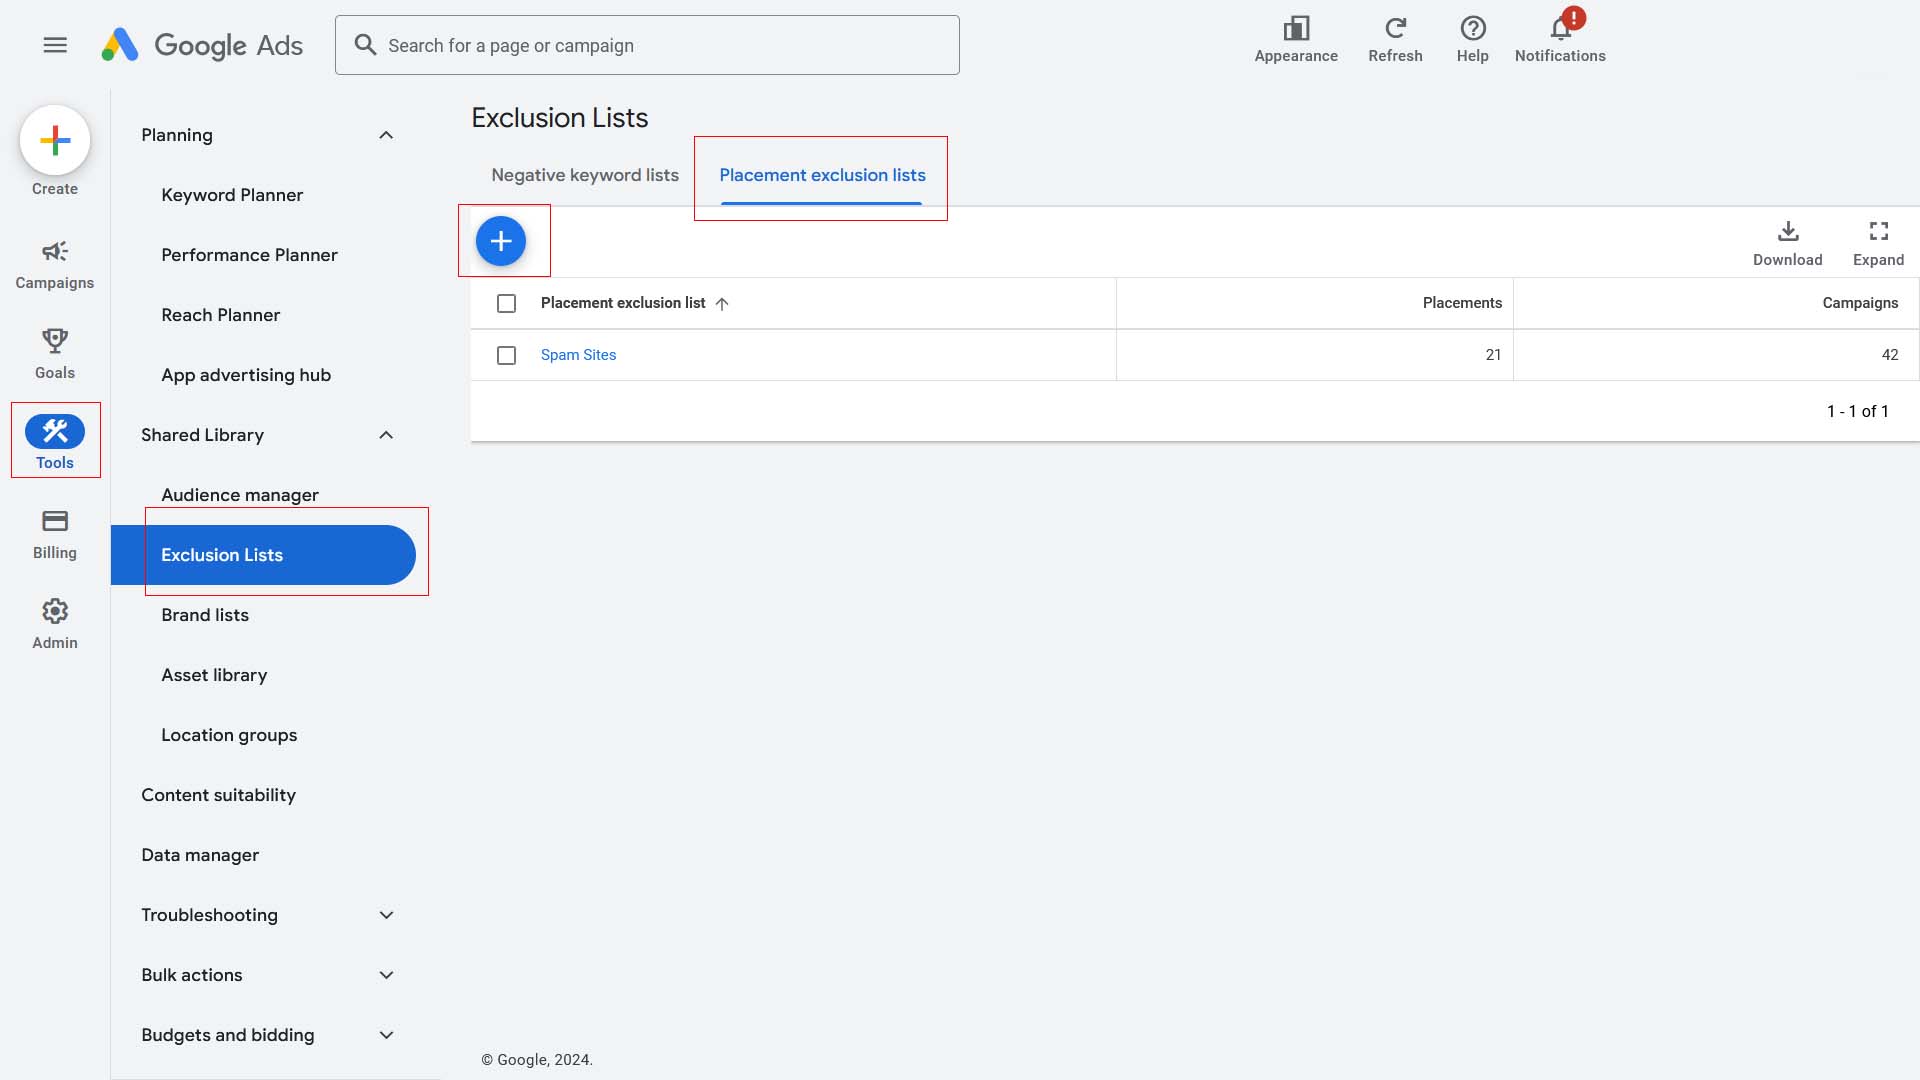The height and width of the screenshot is (1080, 1920).
Task: Open the hamburger main menu
Action: (55, 45)
